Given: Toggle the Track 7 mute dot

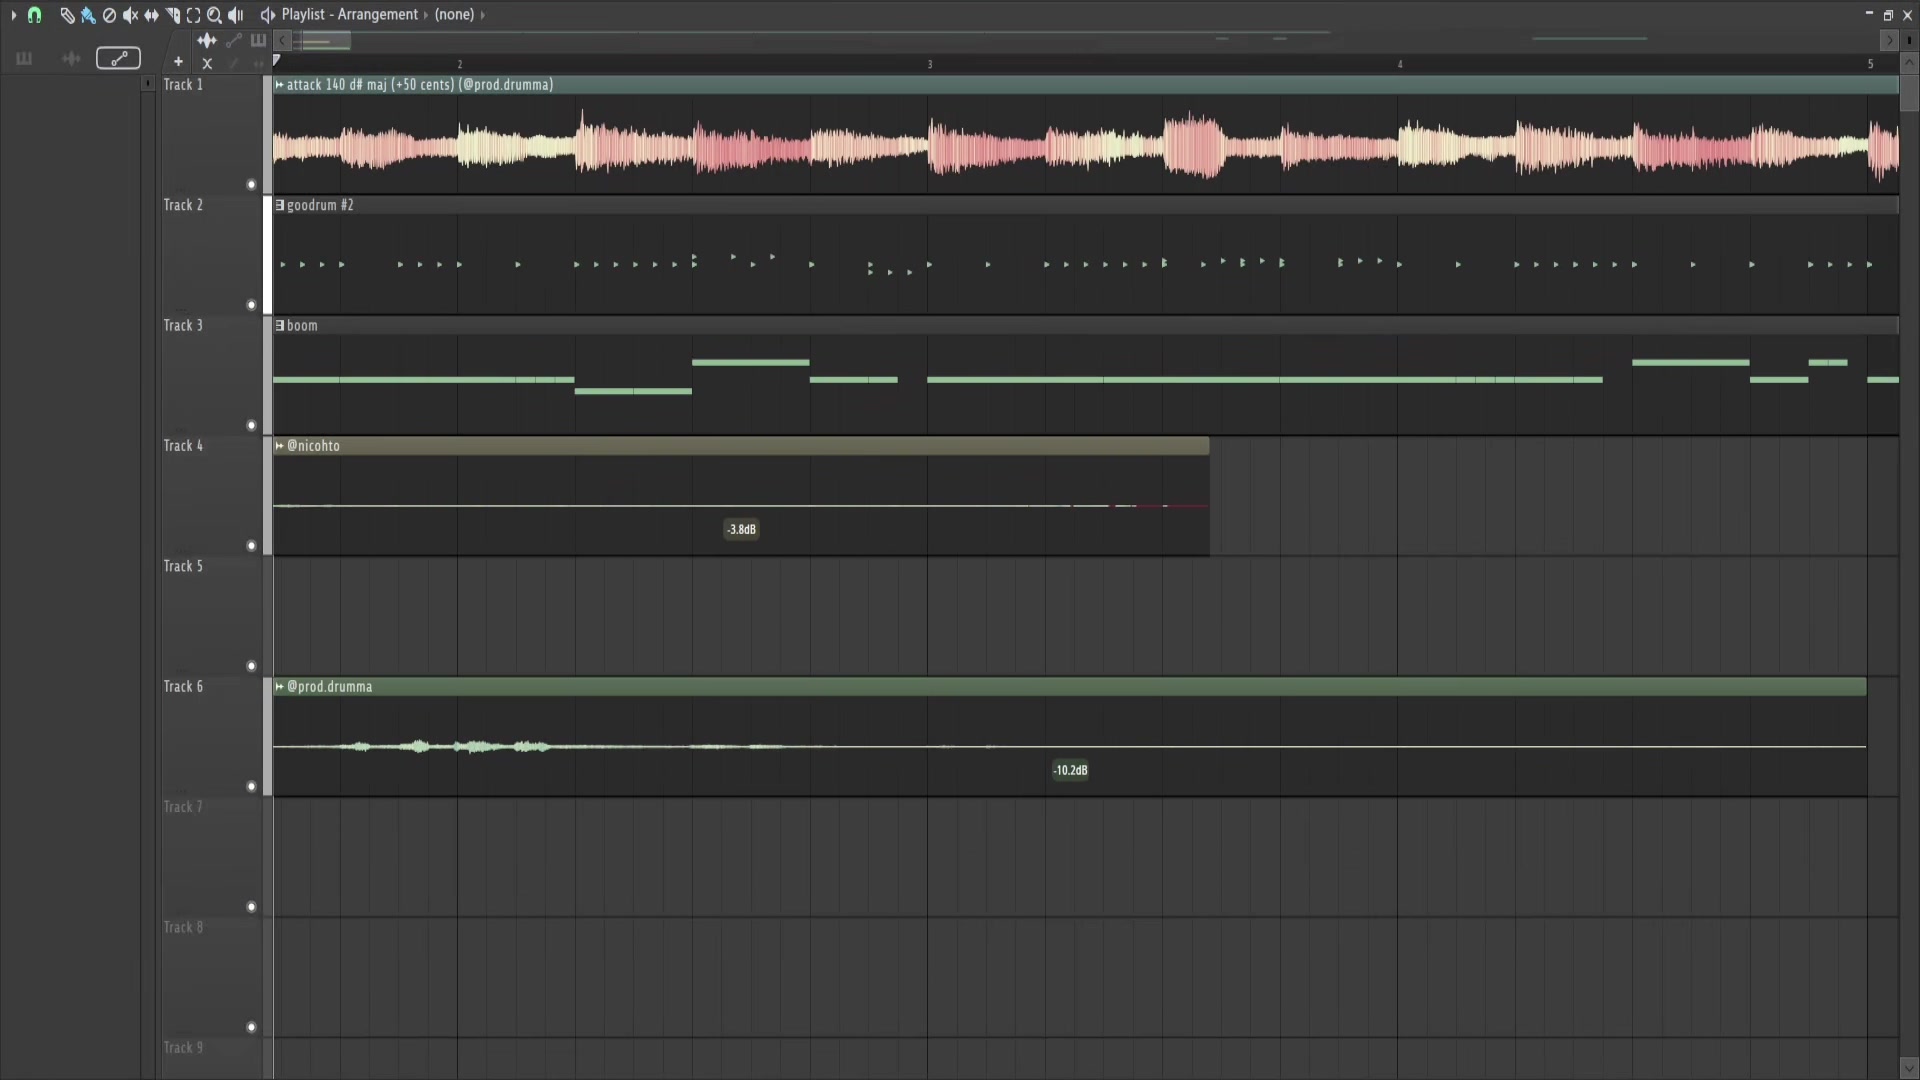Looking at the screenshot, I should tap(251, 907).
